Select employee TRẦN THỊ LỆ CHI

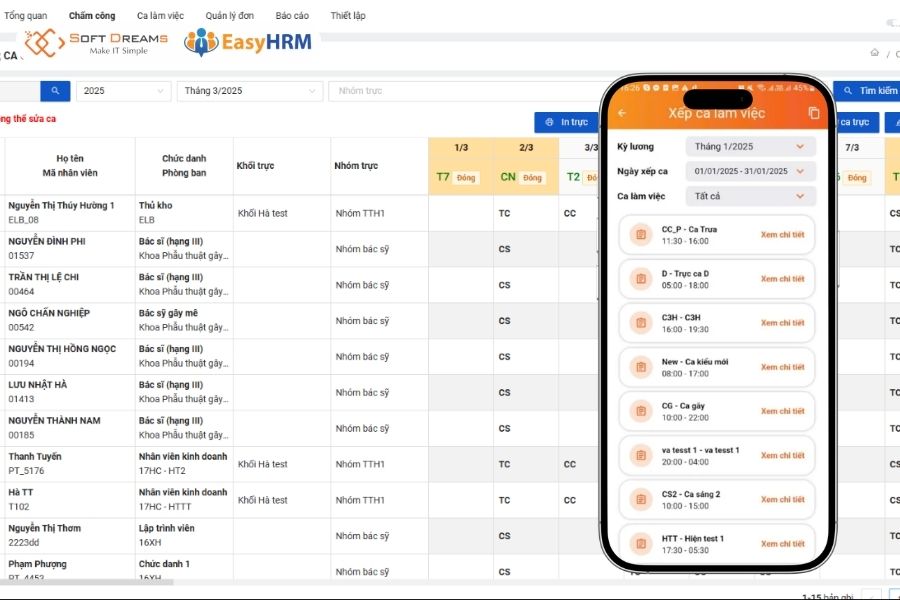44,277
